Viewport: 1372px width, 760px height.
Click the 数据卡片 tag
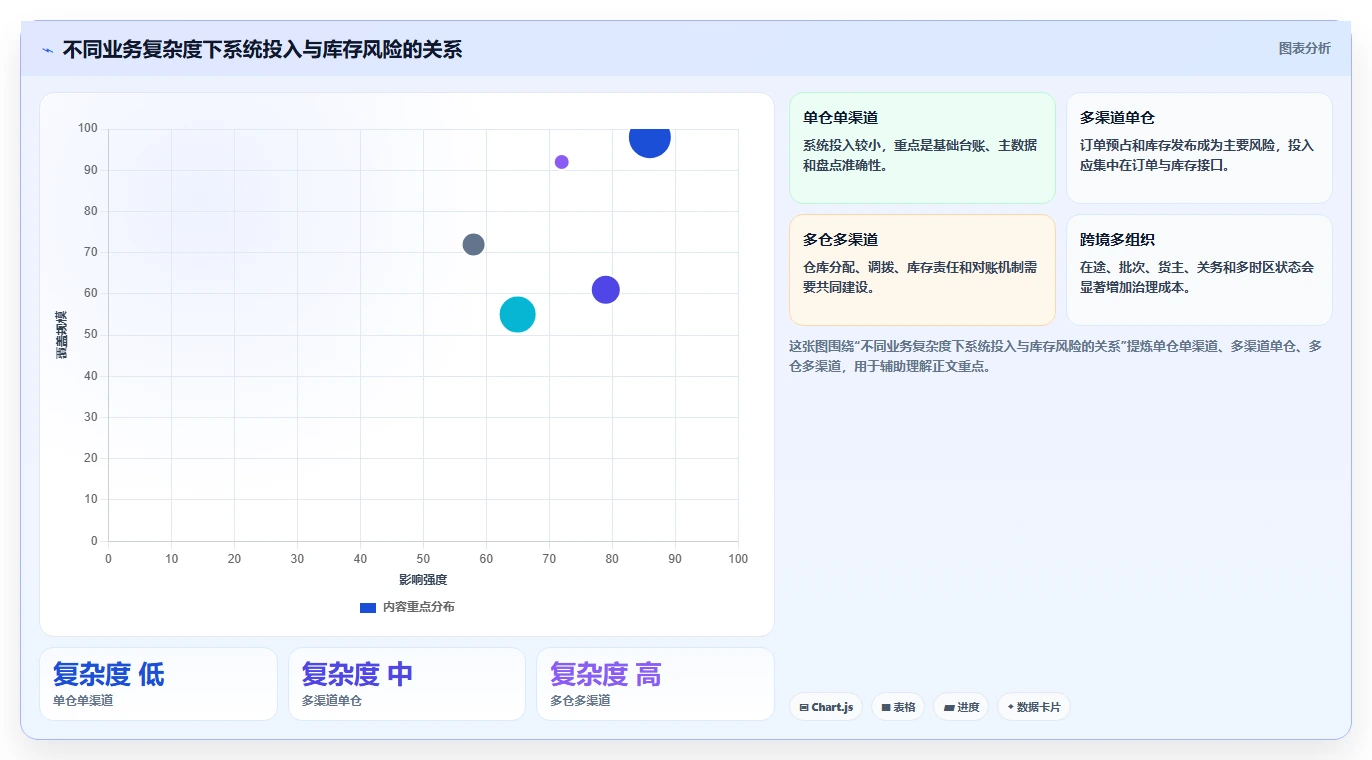[1034, 707]
